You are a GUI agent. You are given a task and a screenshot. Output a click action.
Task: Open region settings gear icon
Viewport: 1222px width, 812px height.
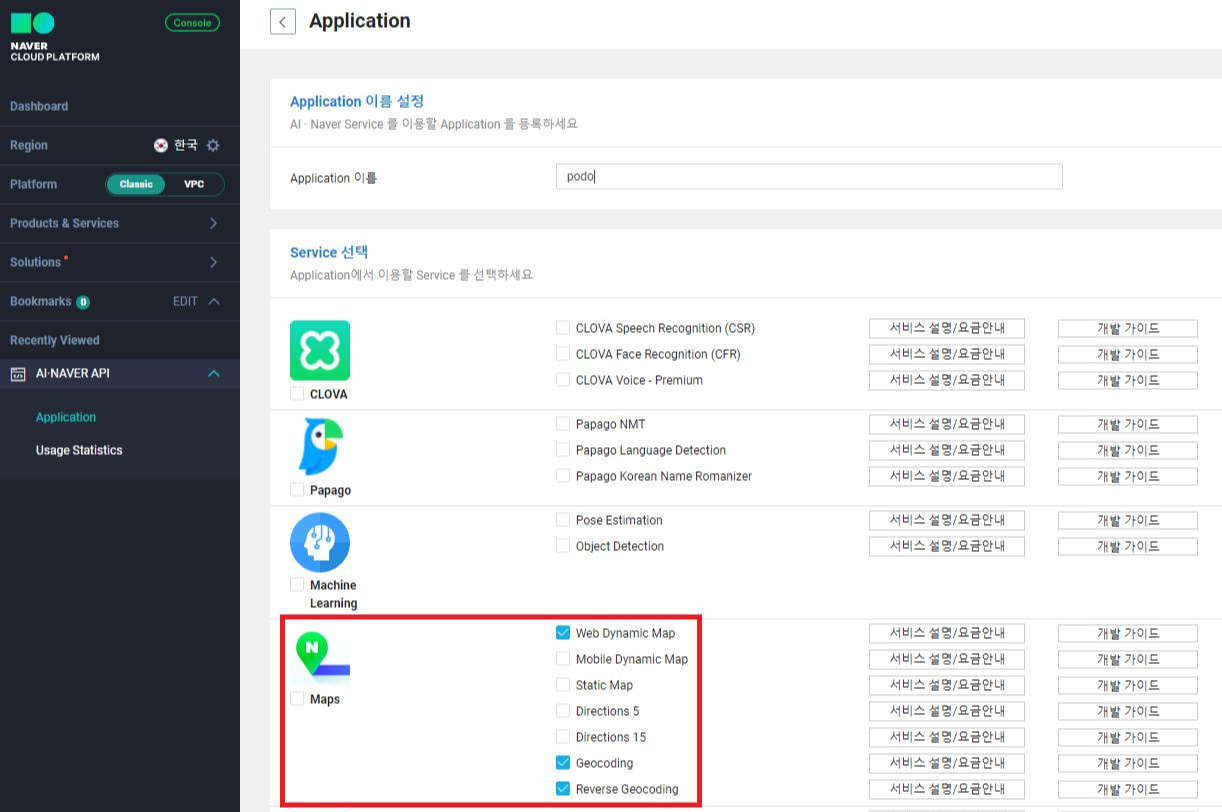[213, 145]
